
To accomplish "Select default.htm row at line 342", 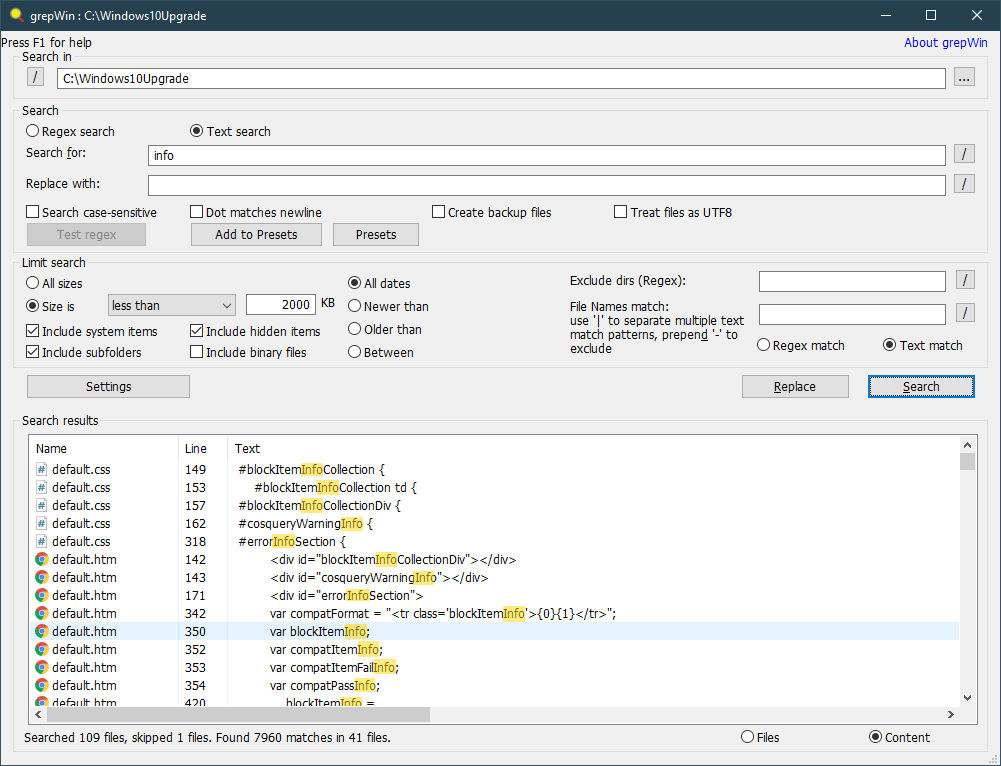I will tap(494, 613).
